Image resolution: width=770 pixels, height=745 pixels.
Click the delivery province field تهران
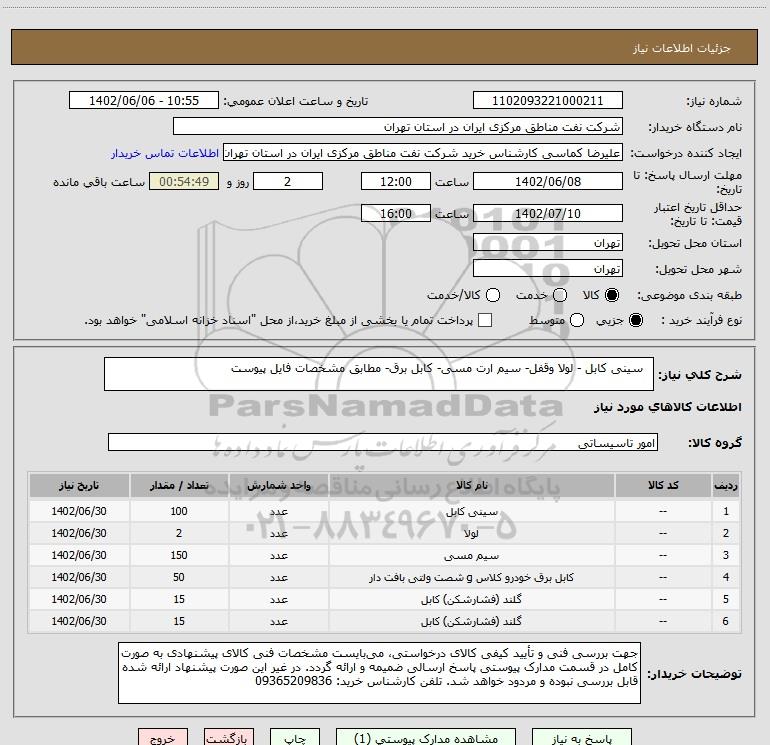pos(548,243)
